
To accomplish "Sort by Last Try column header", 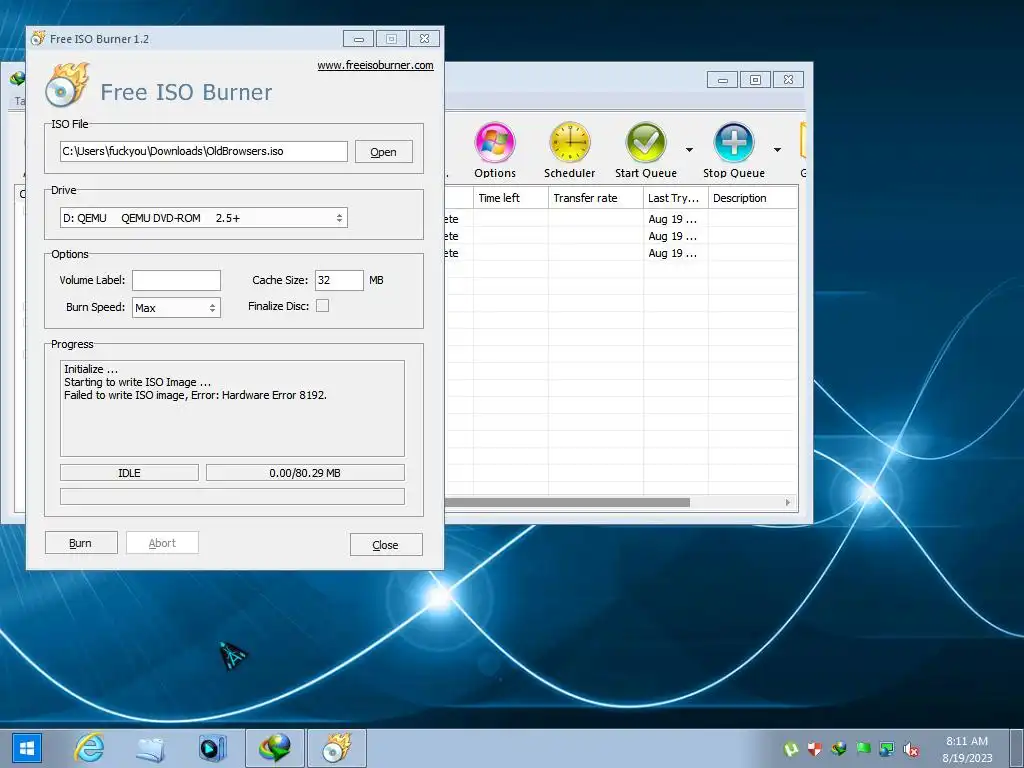I will tap(676, 198).
